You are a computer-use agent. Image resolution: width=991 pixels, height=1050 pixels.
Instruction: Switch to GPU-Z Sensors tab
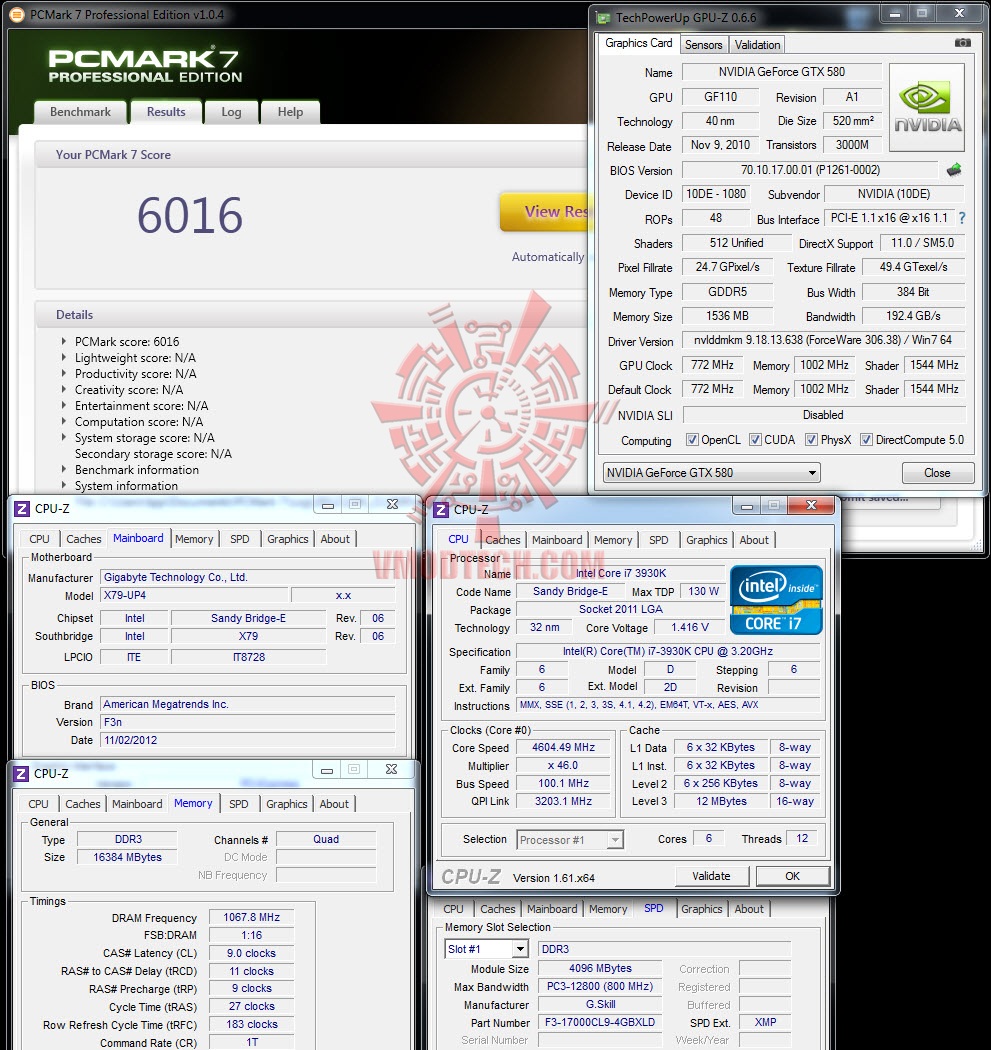tap(703, 45)
